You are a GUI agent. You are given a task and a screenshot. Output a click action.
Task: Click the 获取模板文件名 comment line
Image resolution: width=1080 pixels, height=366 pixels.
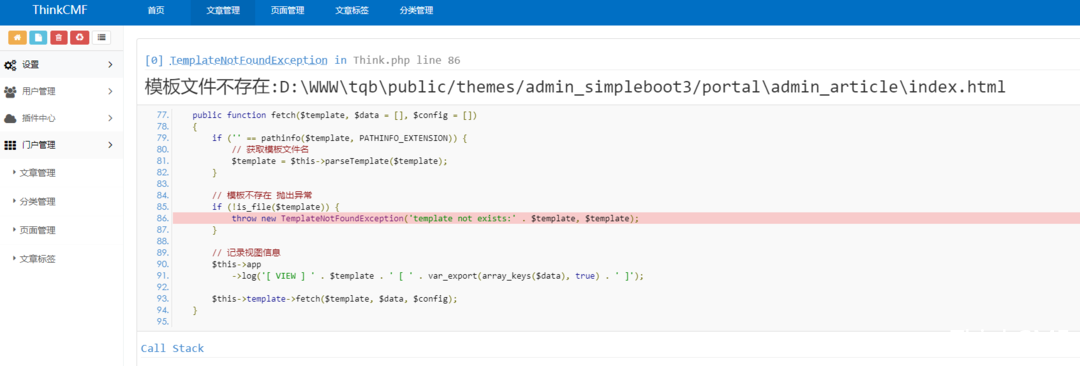pos(270,149)
